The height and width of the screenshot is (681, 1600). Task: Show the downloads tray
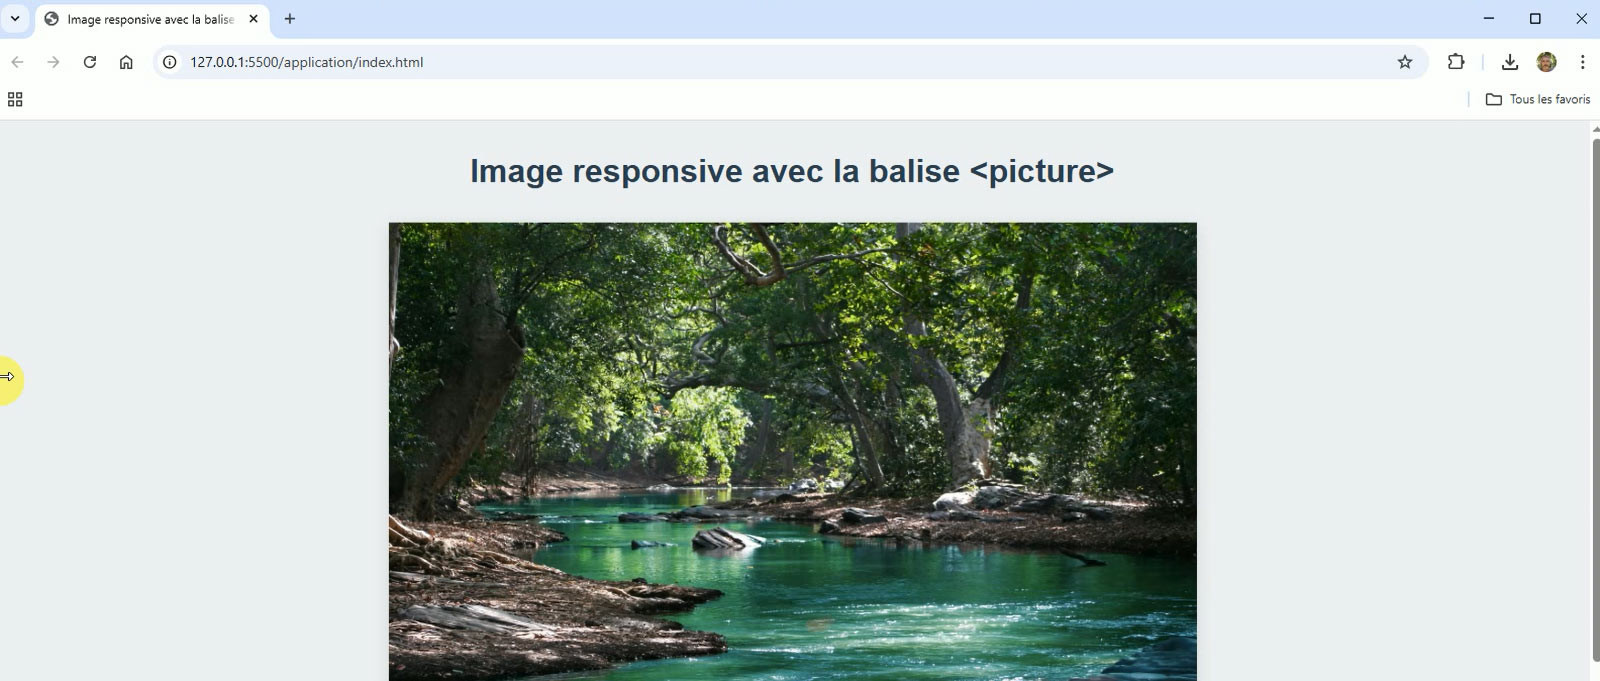(x=1510, y=62)
